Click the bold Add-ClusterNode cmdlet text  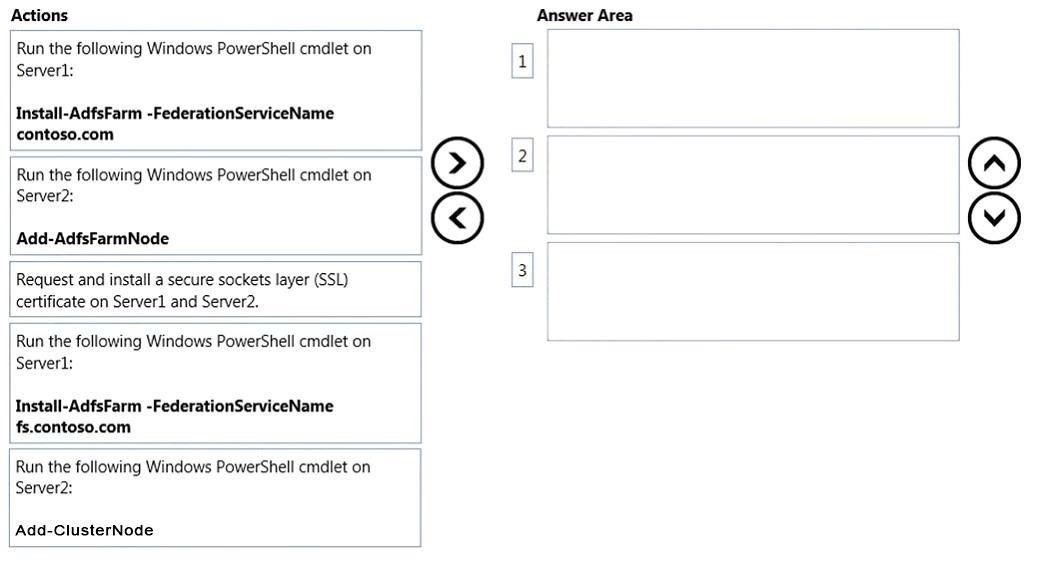coord(84,530)
